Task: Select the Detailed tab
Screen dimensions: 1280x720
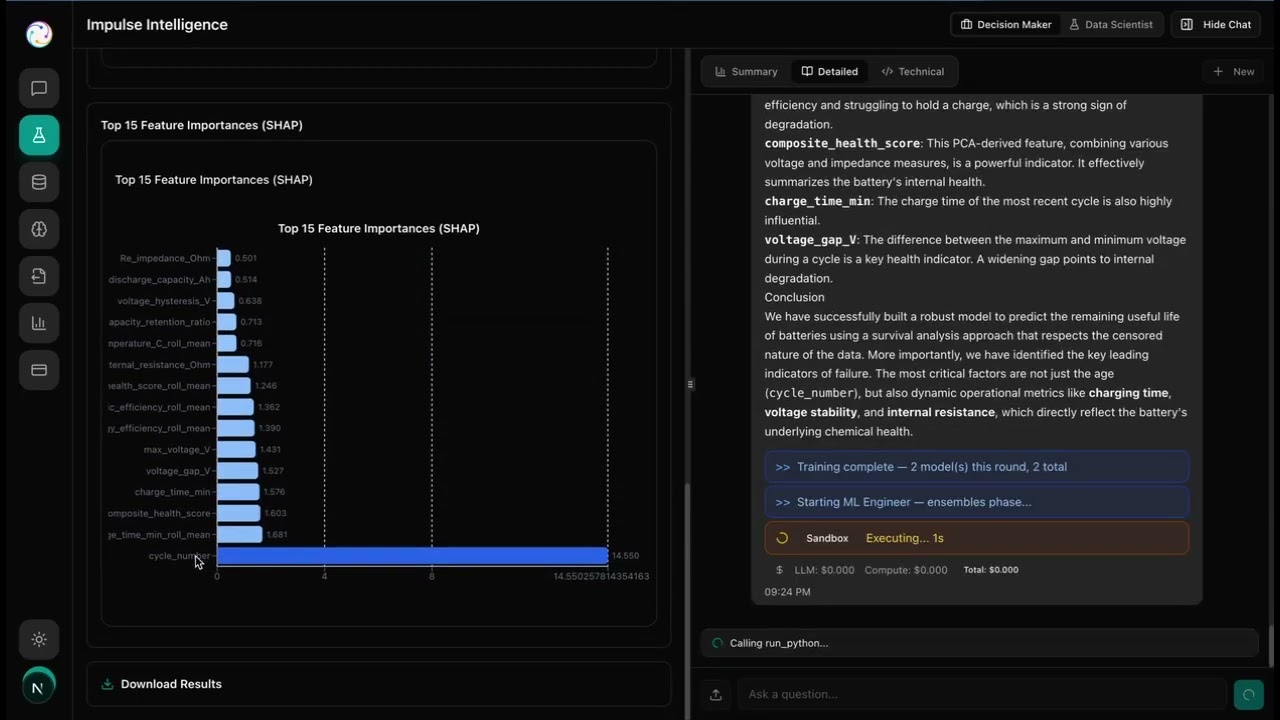Action: 830,72
